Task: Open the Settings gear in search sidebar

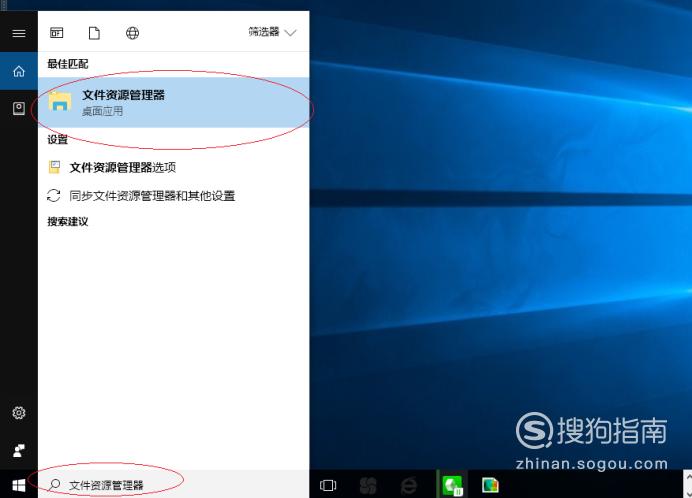Action: point(19,413)
